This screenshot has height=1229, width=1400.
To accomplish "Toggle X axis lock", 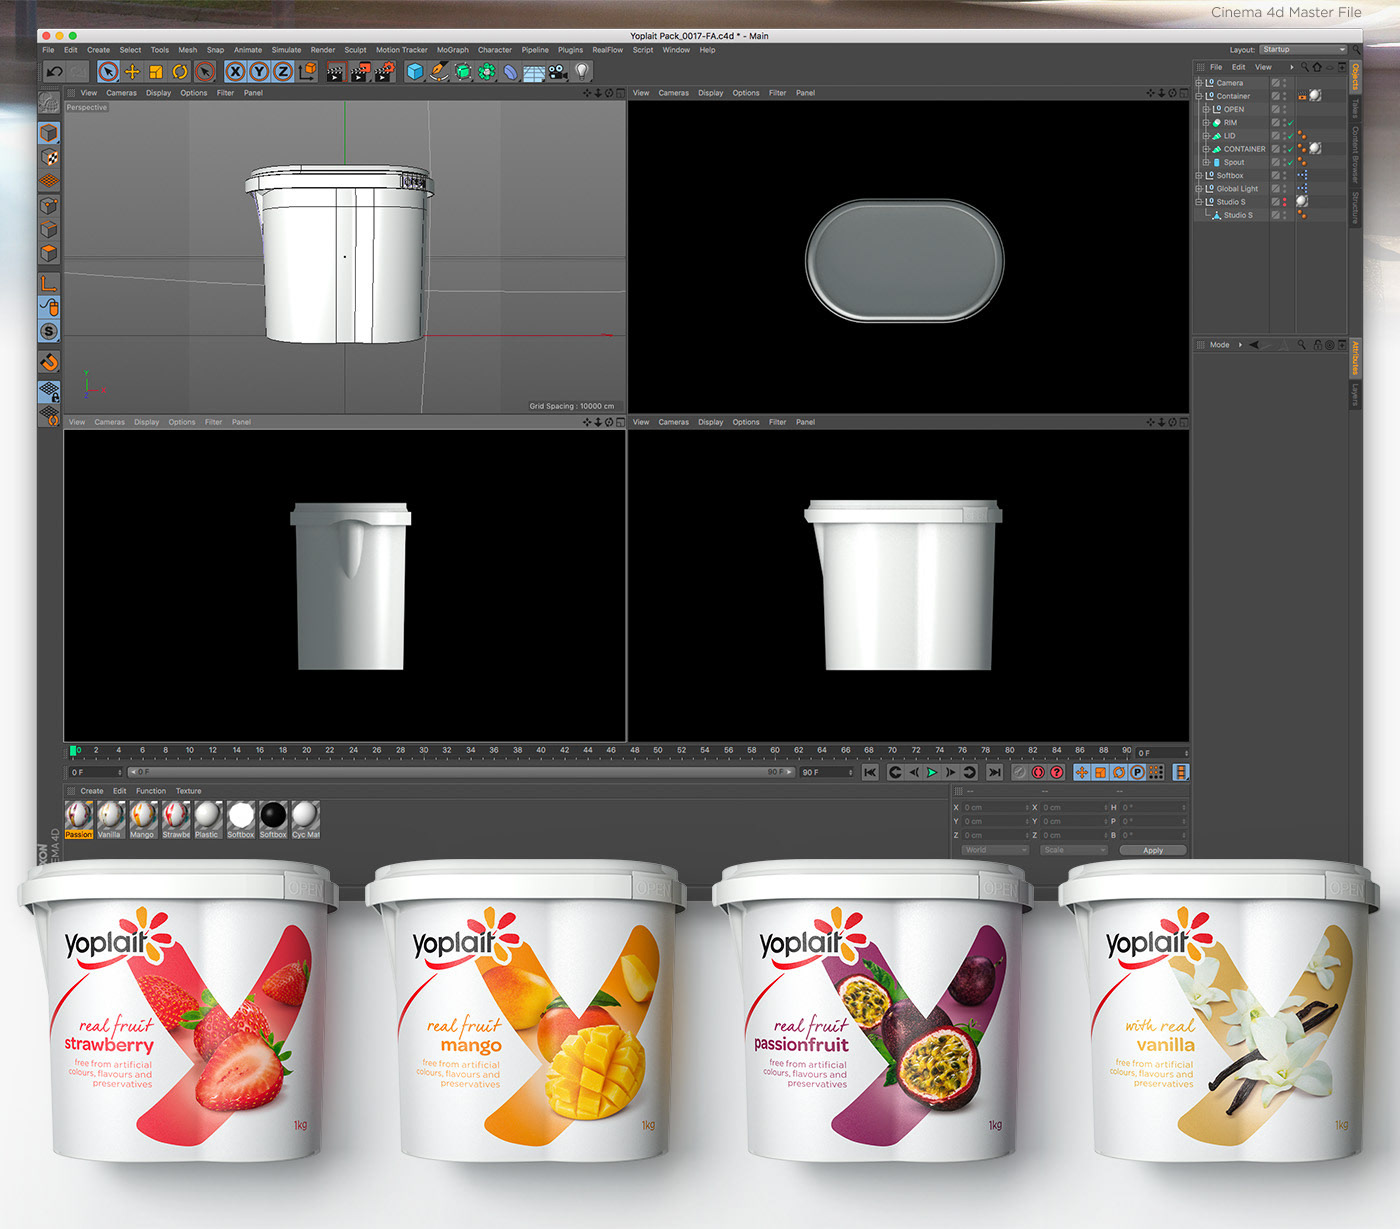I will (235, 71).
